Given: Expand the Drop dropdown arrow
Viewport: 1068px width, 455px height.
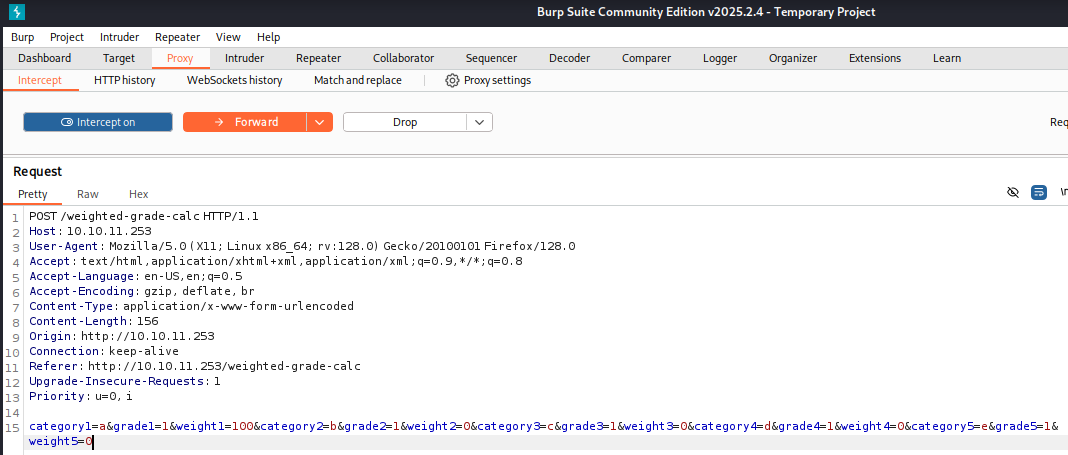Looking at the screenshot, I should pyautogui.click(x=480, y=122).
